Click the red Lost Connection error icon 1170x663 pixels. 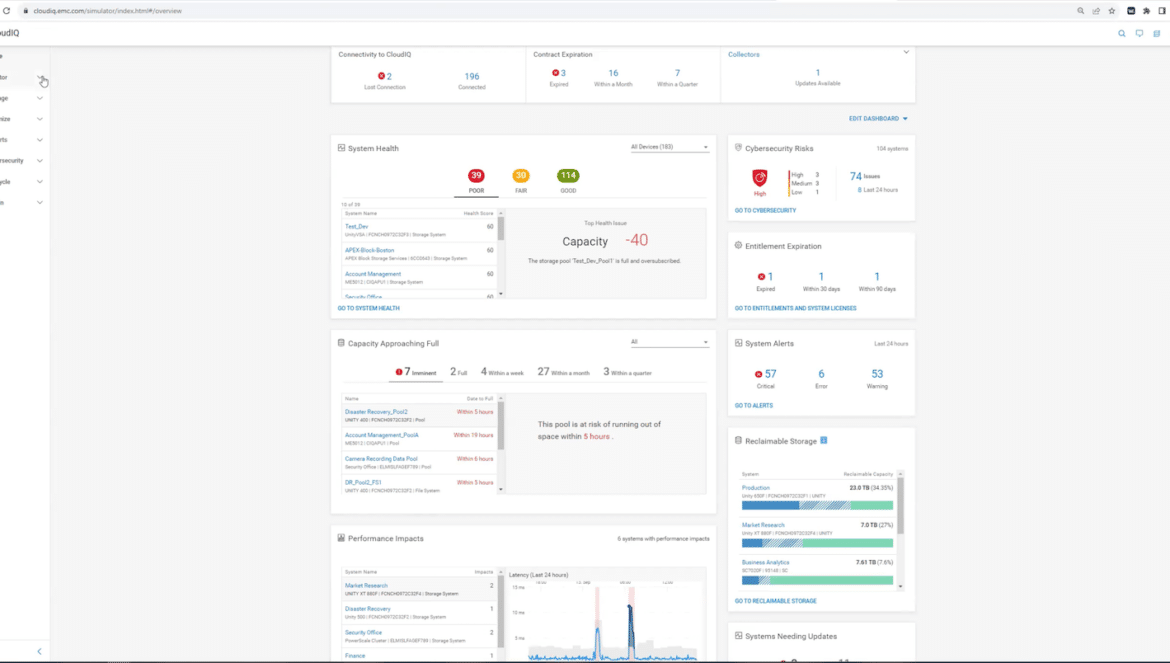click(x=381, y=76)
